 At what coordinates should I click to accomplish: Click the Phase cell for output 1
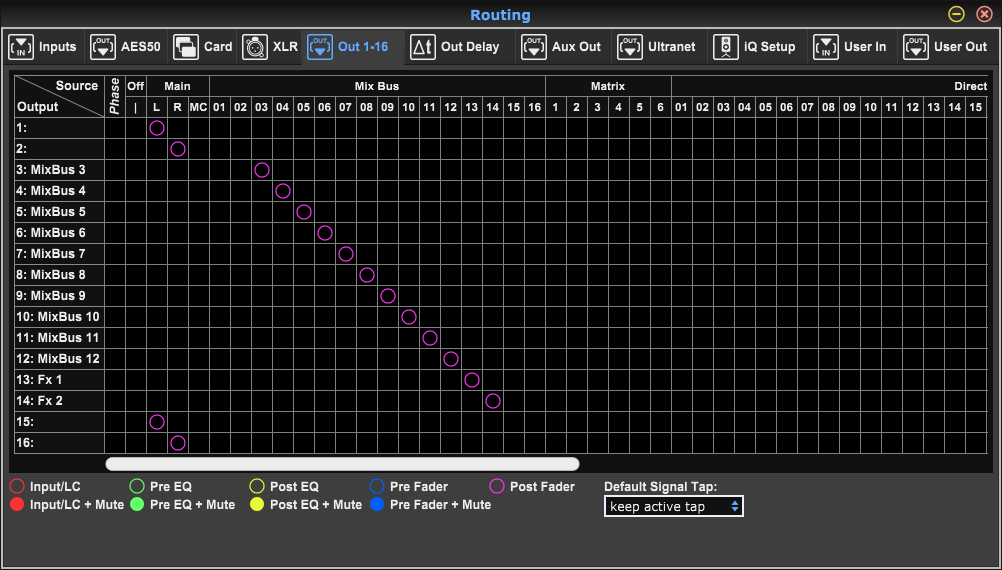pos(115,128)
